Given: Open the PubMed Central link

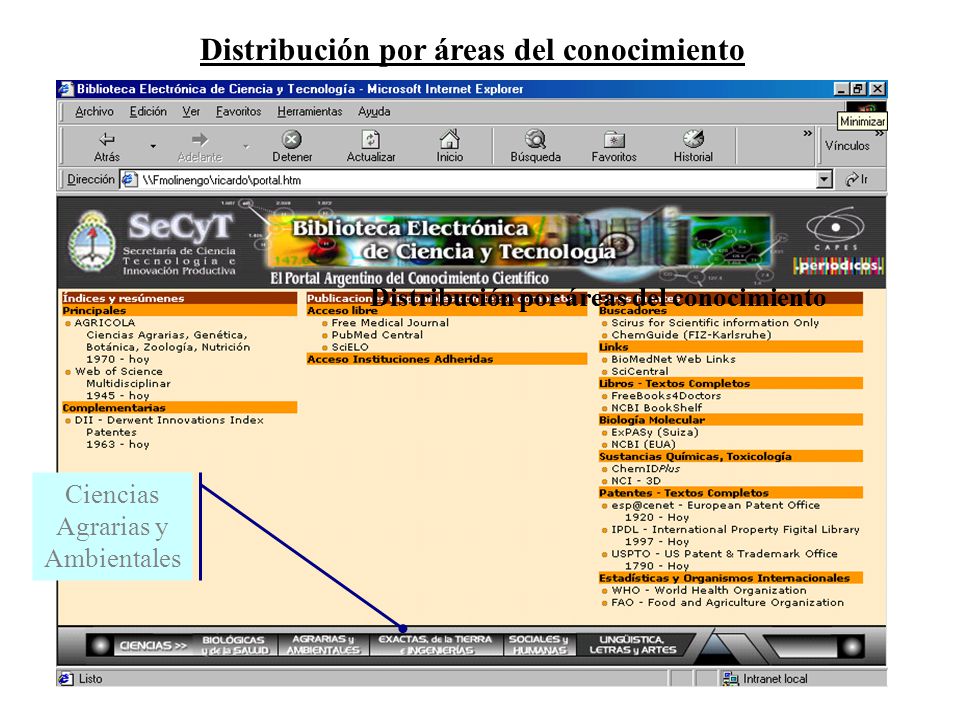Looking at the screenshot, I should click(377, 335).
